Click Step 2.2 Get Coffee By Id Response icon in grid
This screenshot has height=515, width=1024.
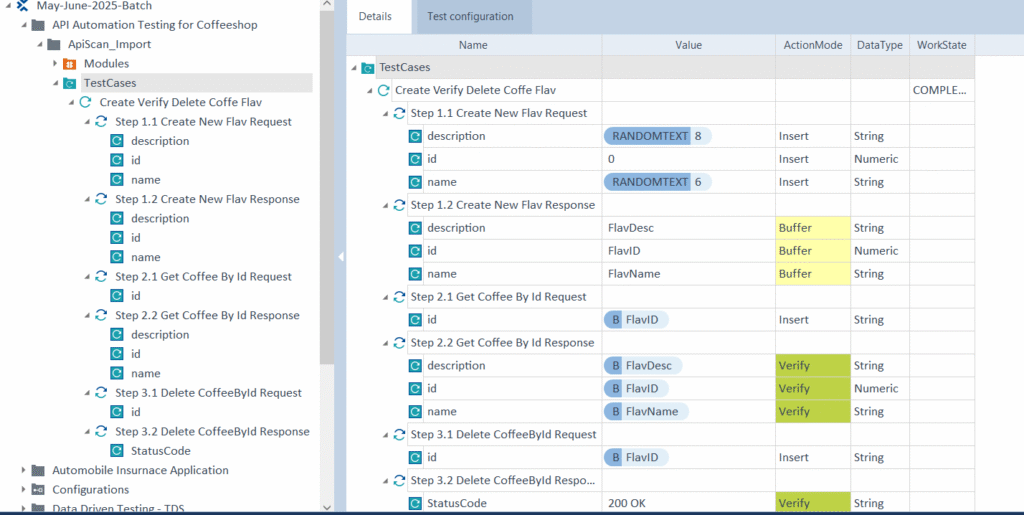click(399, 343)
